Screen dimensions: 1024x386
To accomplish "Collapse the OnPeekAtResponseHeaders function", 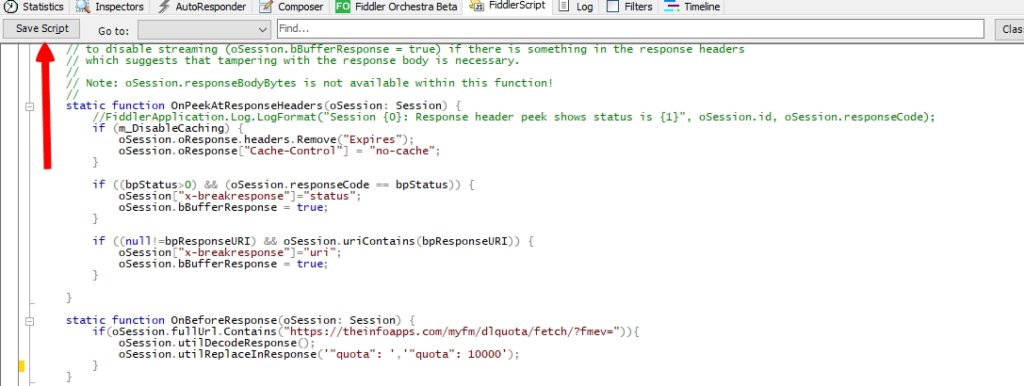I will [29, 106].
